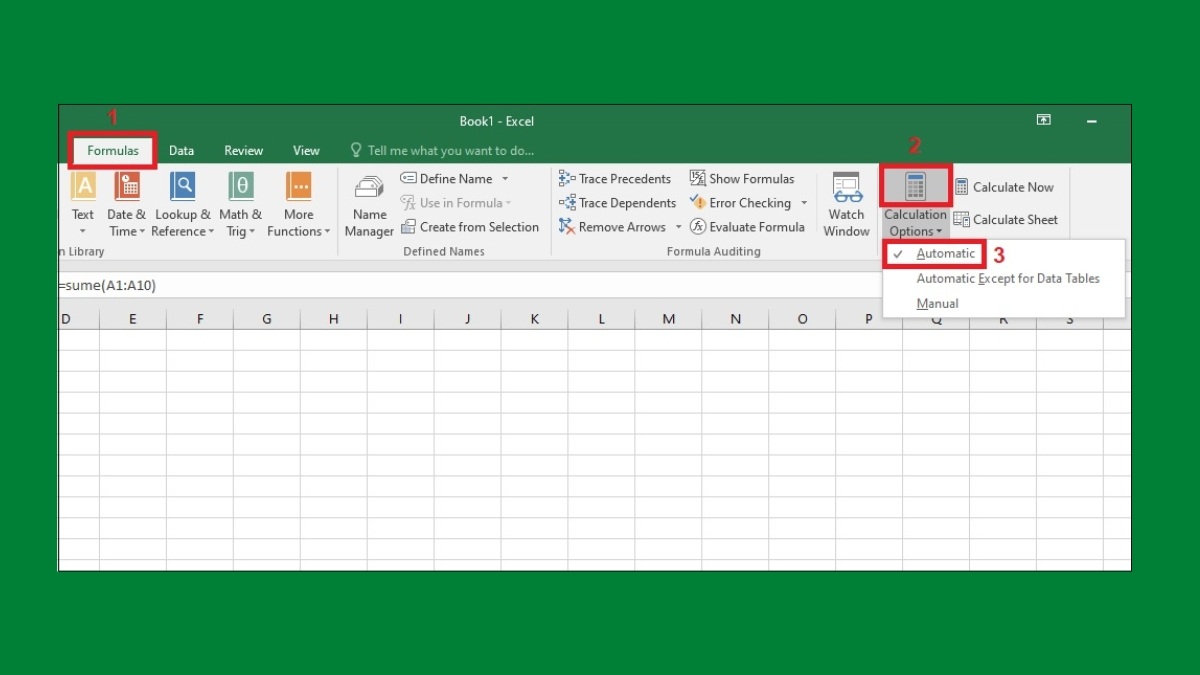Screen dimensions: 1200x675
Task: Open Evaluate Formula
Action: click(x=747, y=227)
